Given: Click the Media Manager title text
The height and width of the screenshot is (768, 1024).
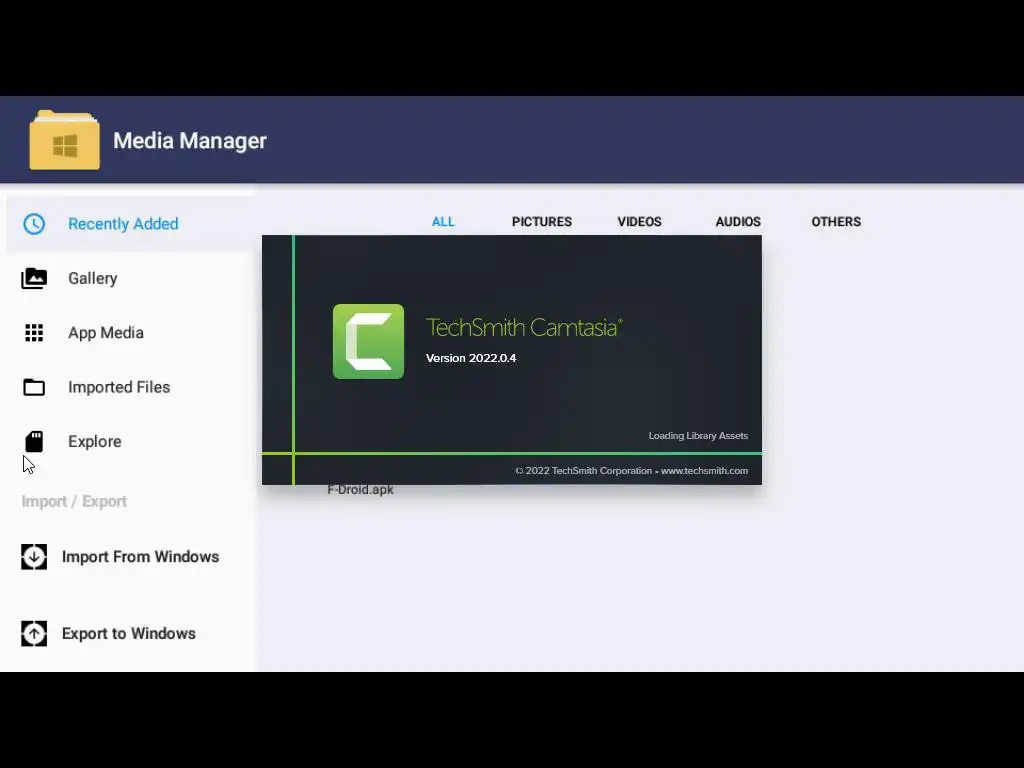Looking at the screenshot, I should pos(190,140).
